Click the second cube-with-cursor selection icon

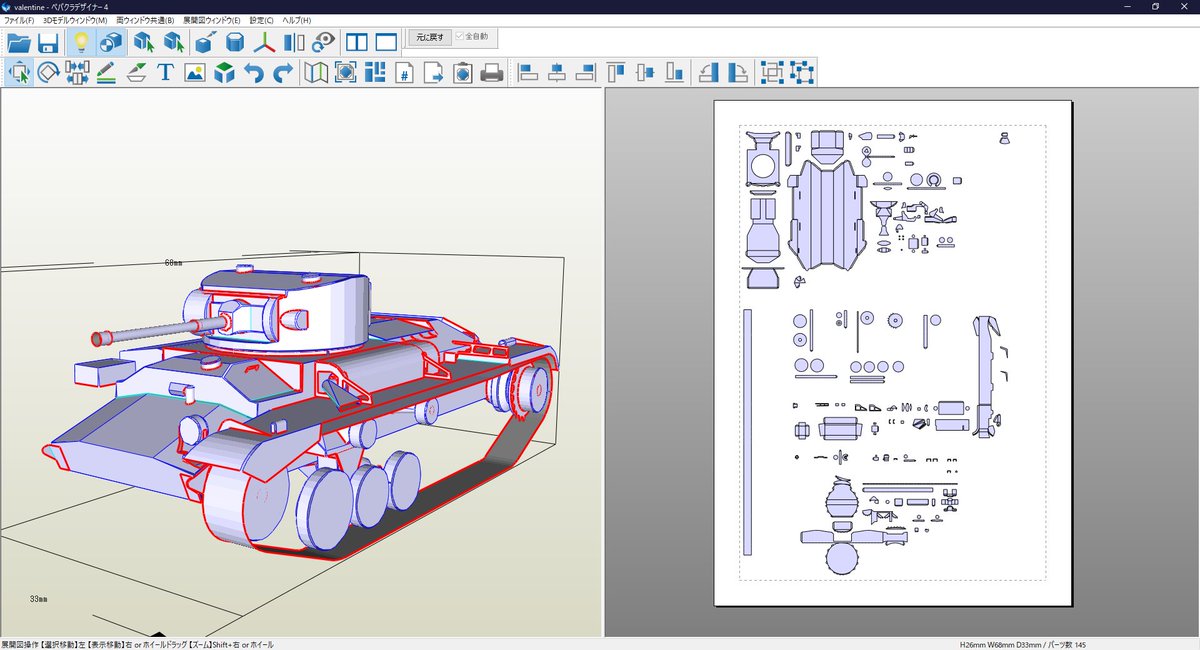coord(173,43)
